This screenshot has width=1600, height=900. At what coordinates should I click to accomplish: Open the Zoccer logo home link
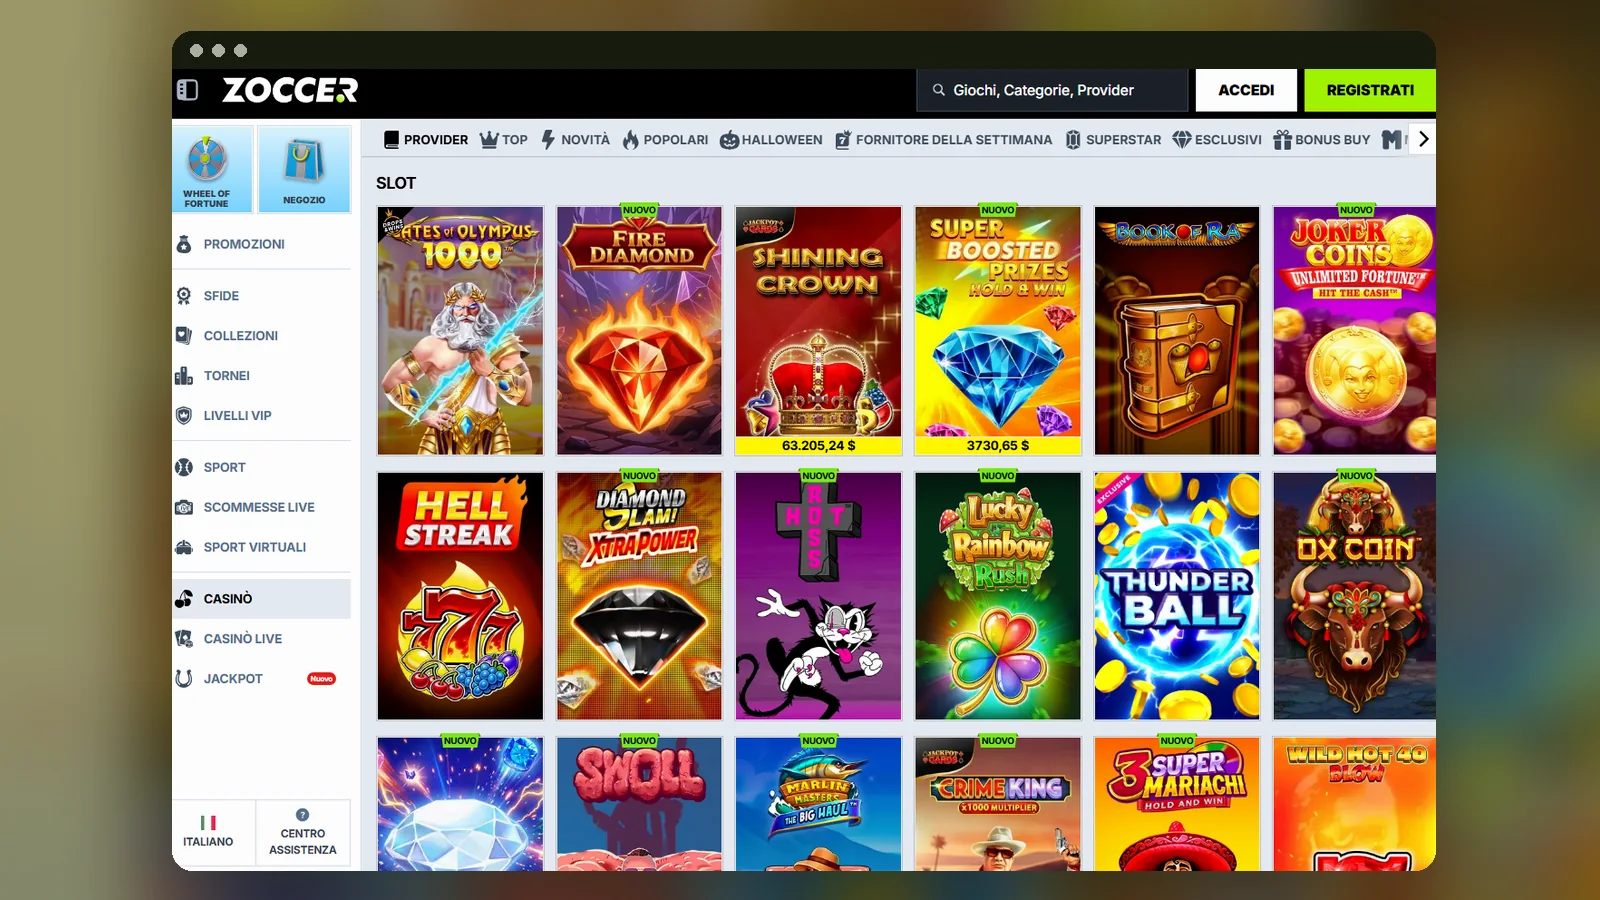290,90
